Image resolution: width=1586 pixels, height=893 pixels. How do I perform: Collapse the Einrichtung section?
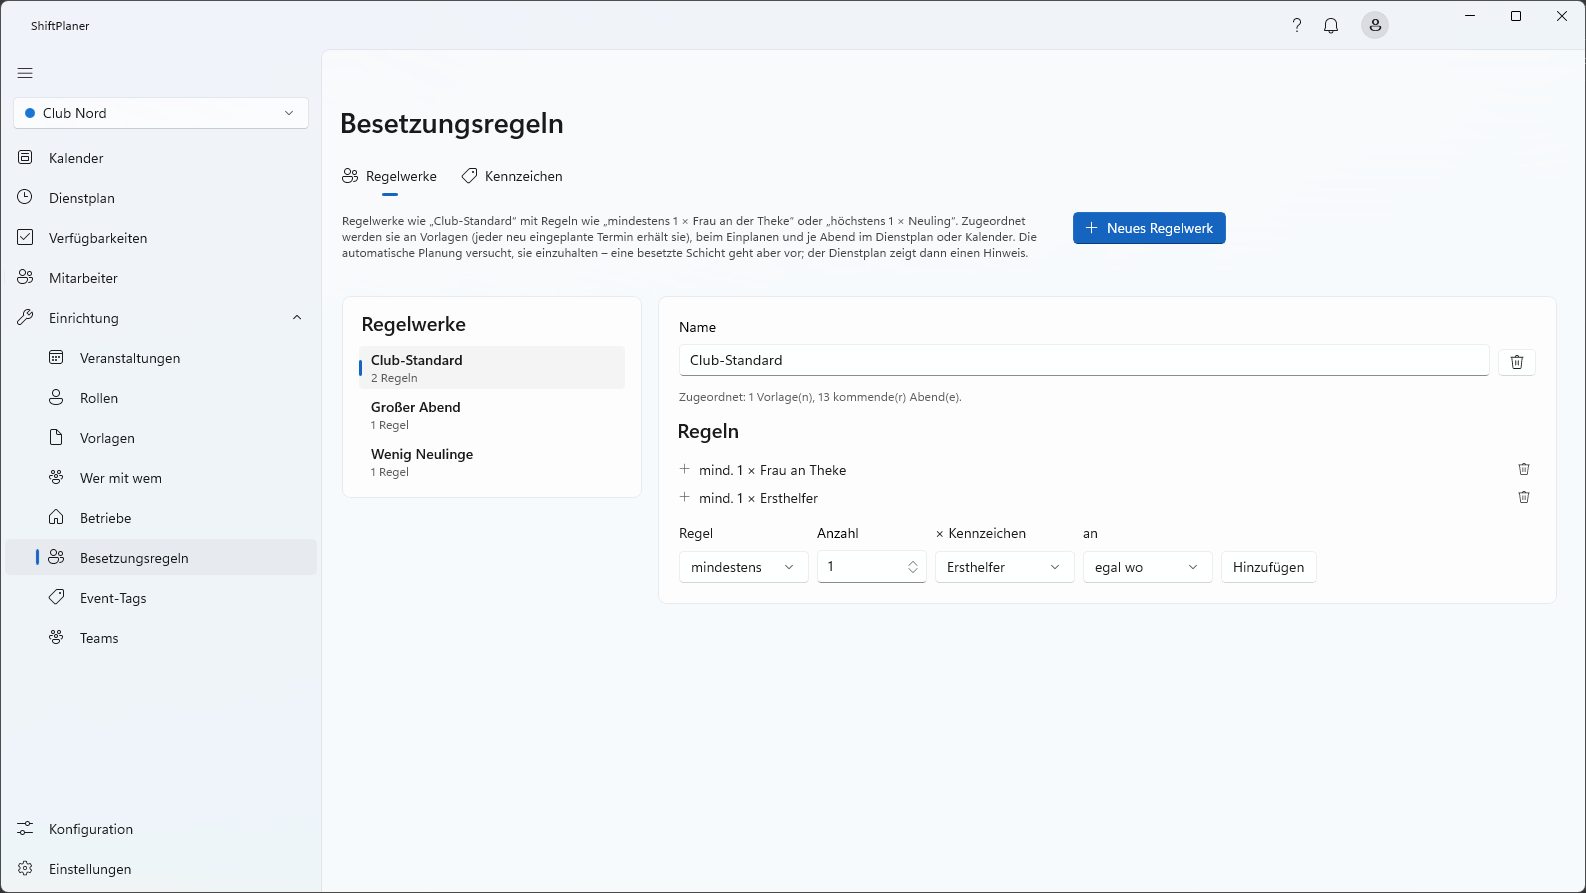(x=297, y=318)
